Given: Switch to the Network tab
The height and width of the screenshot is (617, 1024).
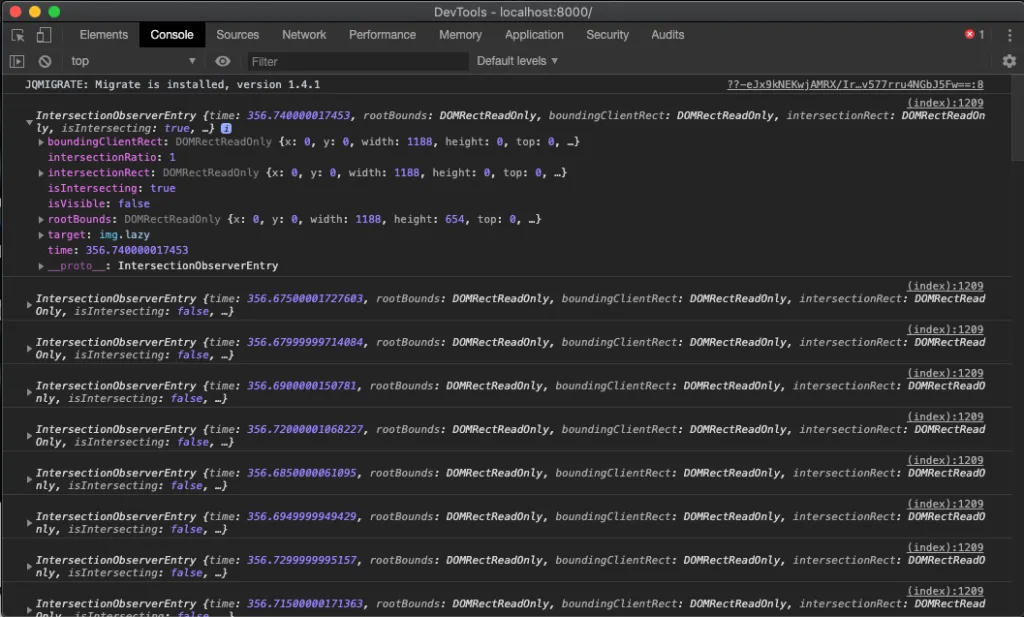Looking at the screenshot, I should pos(304,35).
